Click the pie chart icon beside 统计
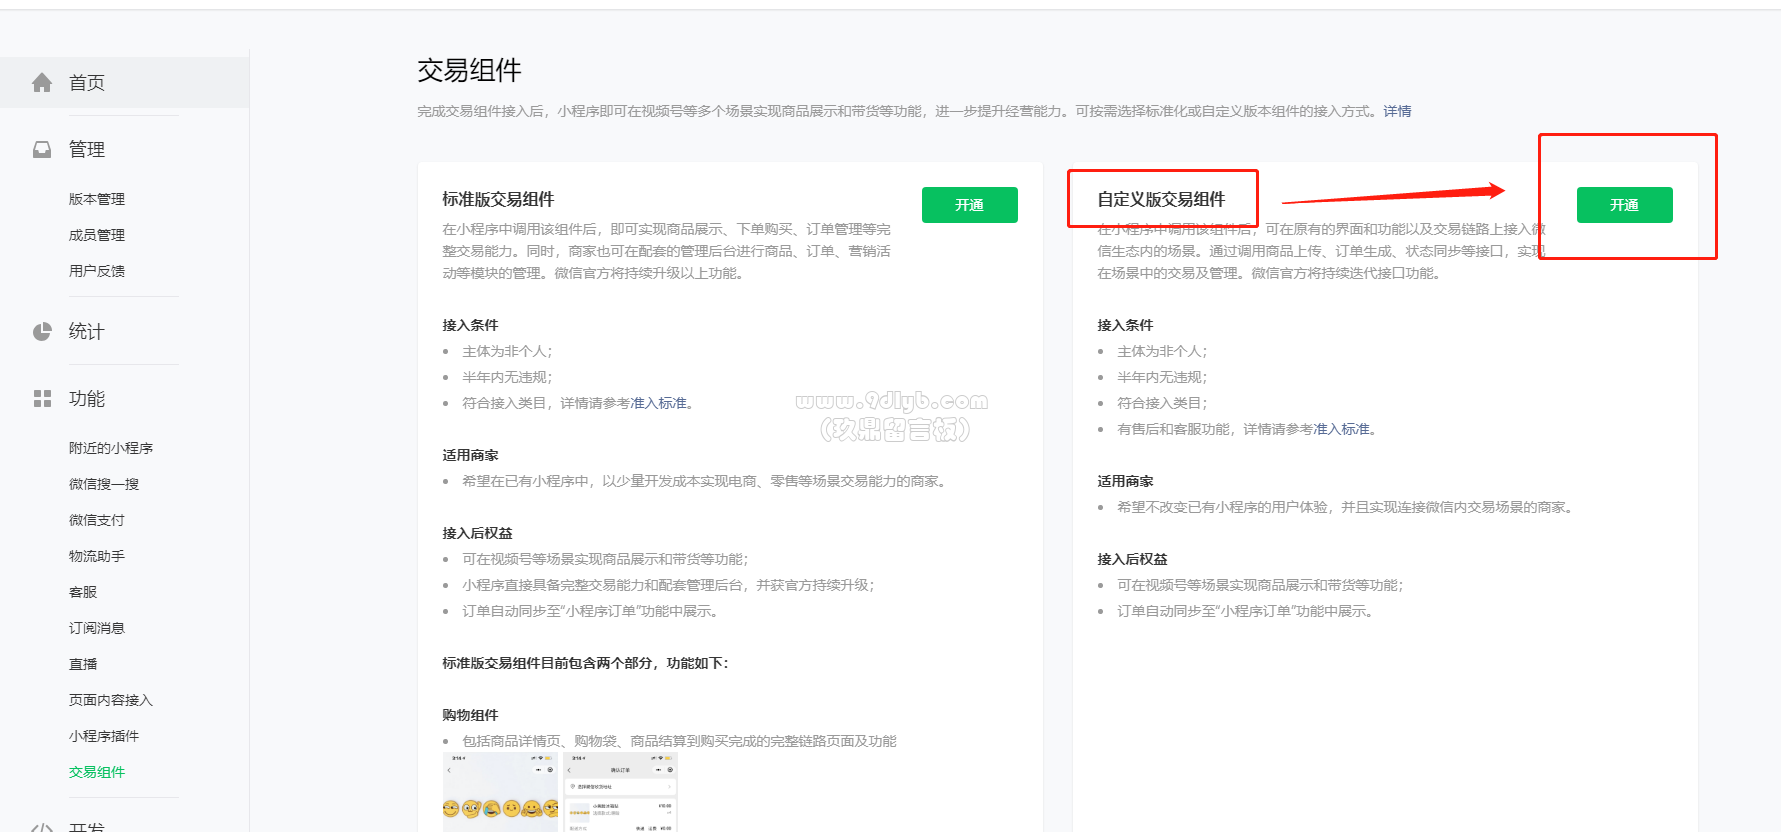The width and height of the screenshot is (1781, 832). click(42, 332)
